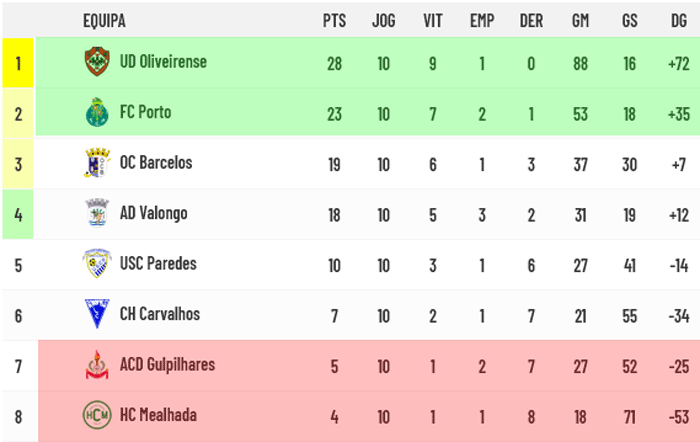Click the FC Porto club crest
This screenshot has height=442, width=700.
click(x=97, y=112)
